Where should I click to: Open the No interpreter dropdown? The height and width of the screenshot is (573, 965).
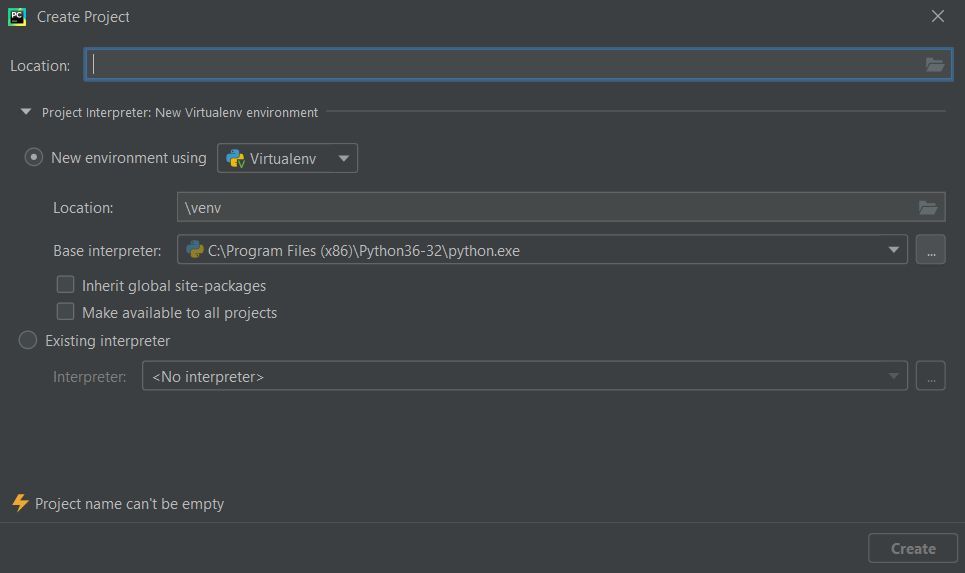(x=524, y=376)
